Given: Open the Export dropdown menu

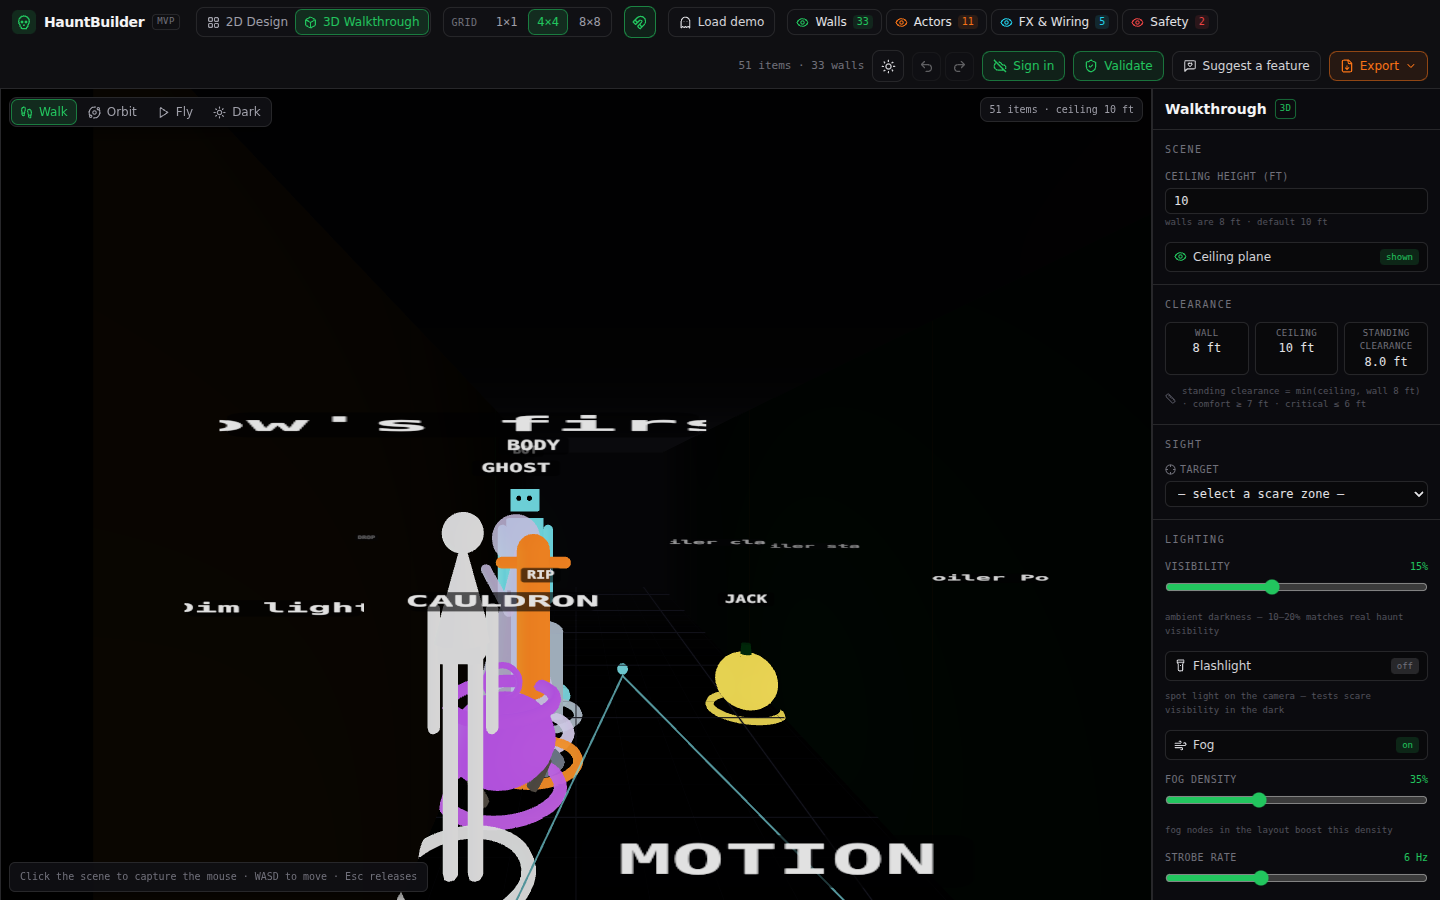Looking at the screenshot, I should click(x=1378, y=66).
